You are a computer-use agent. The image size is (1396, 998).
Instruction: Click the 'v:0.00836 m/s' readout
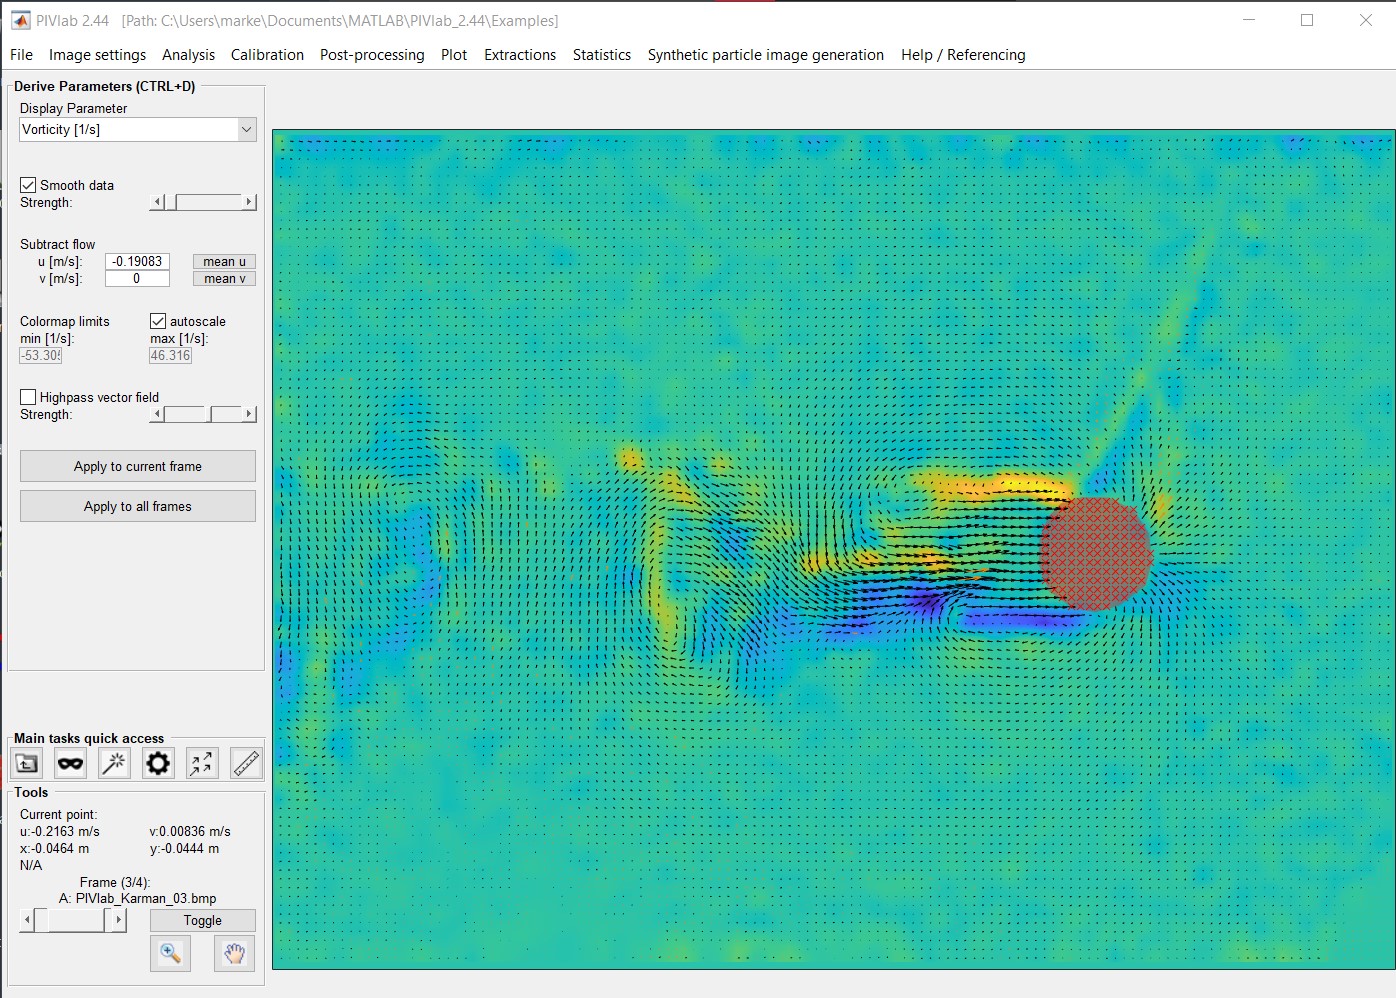[190, 832]
